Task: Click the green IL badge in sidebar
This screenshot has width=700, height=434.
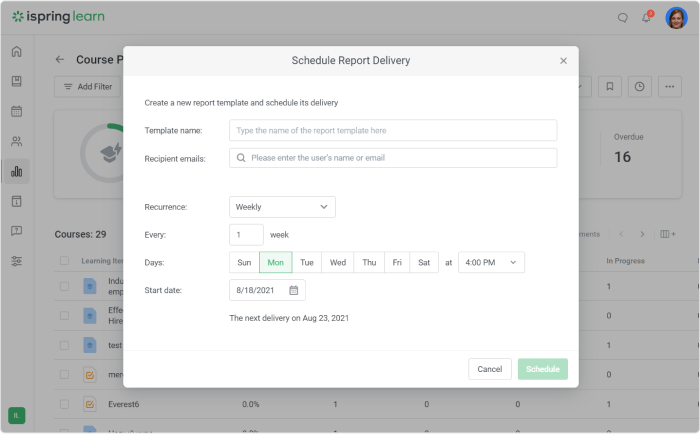Action: [17, 415]
